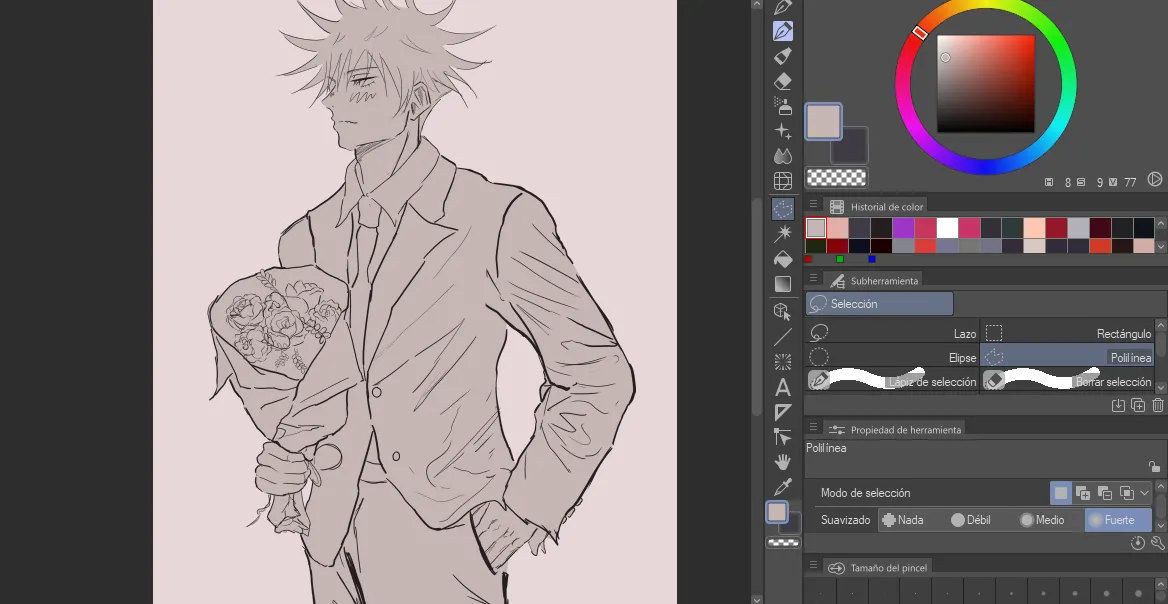Switch to the Tamaño del pincel tab
Screen dimensions: 1168x604
tap(879, 568)
